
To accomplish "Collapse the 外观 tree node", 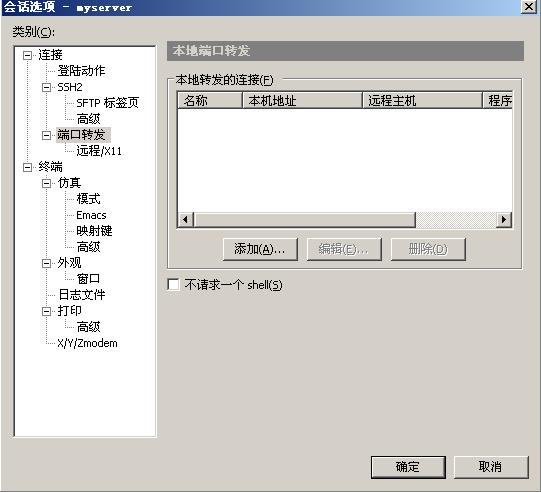I will pyautogui.click(x=47, y=264).
